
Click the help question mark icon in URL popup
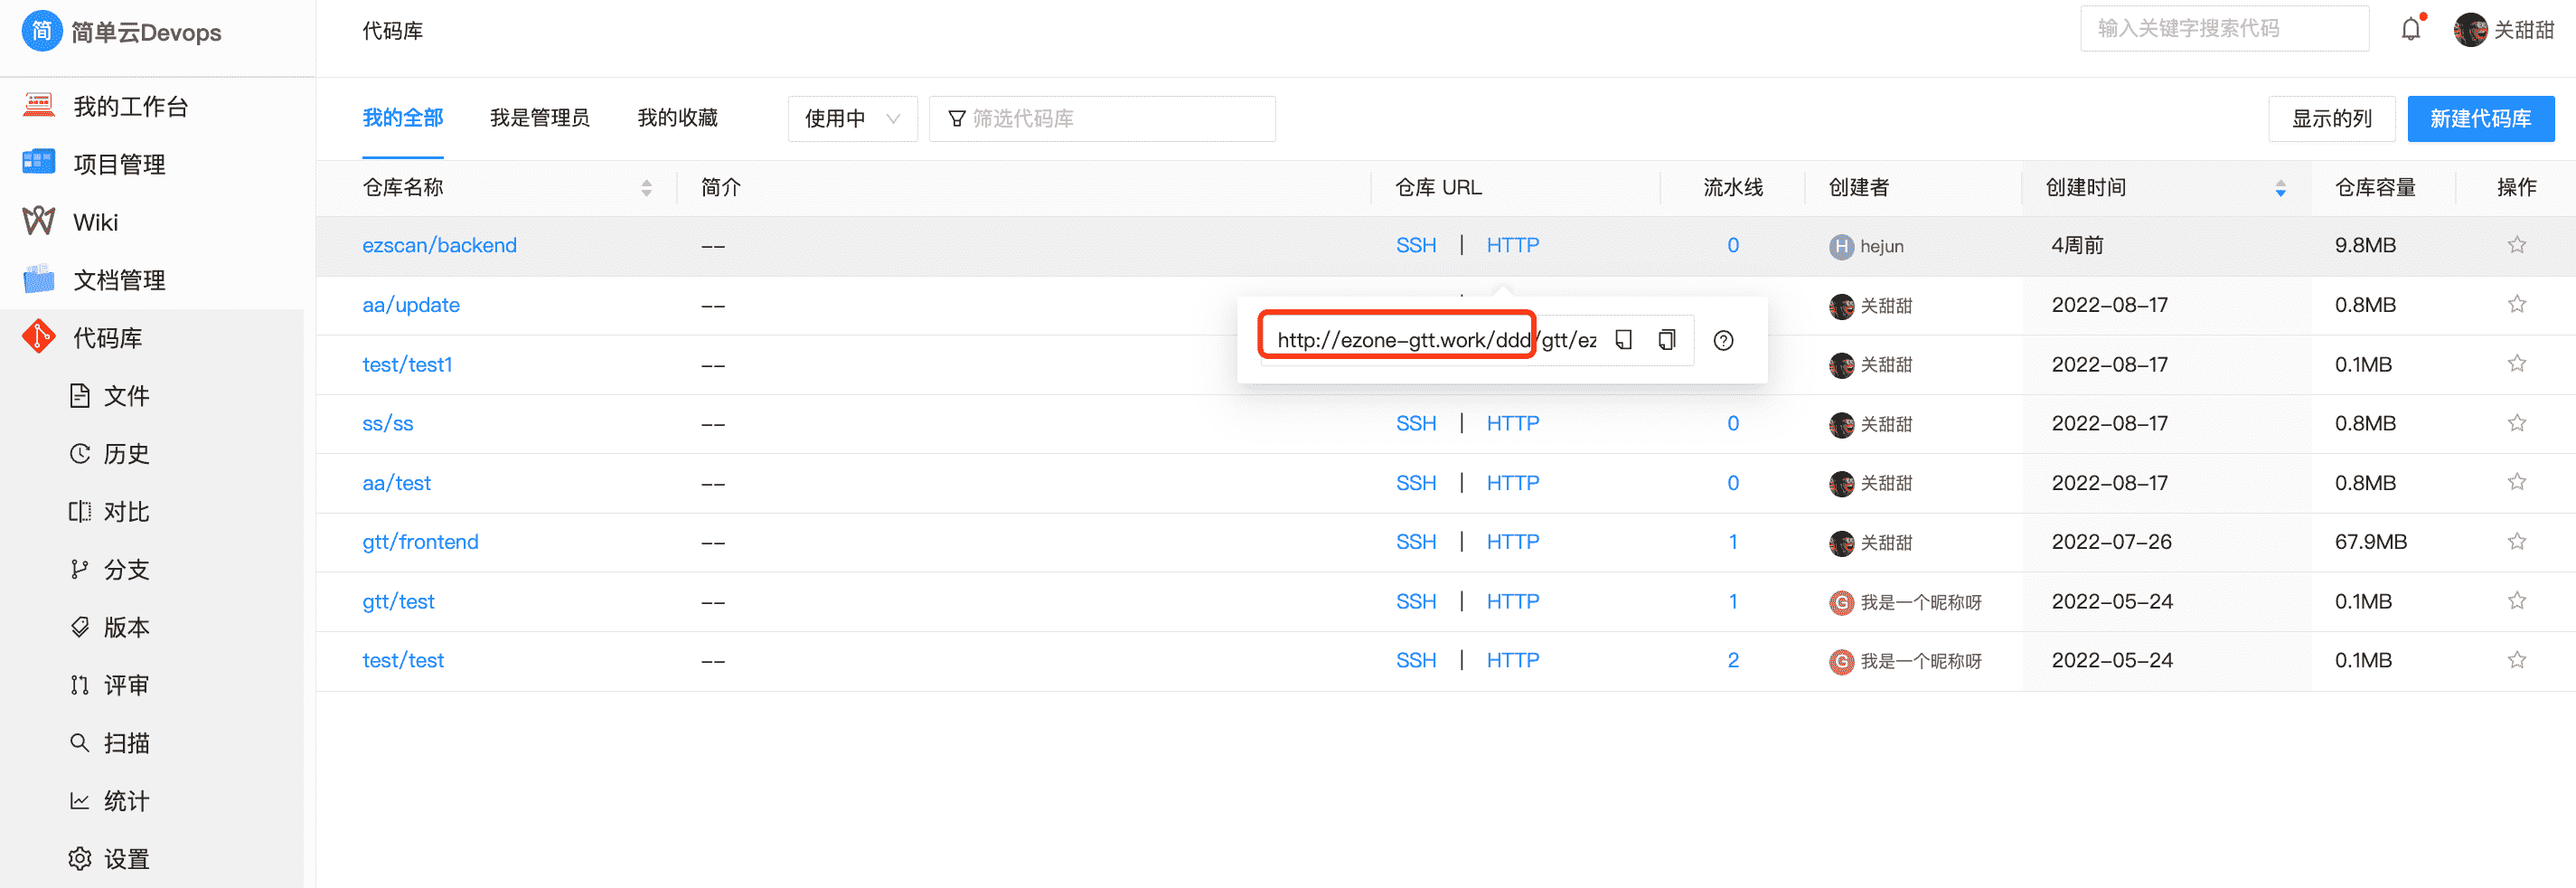point(1723,341)
